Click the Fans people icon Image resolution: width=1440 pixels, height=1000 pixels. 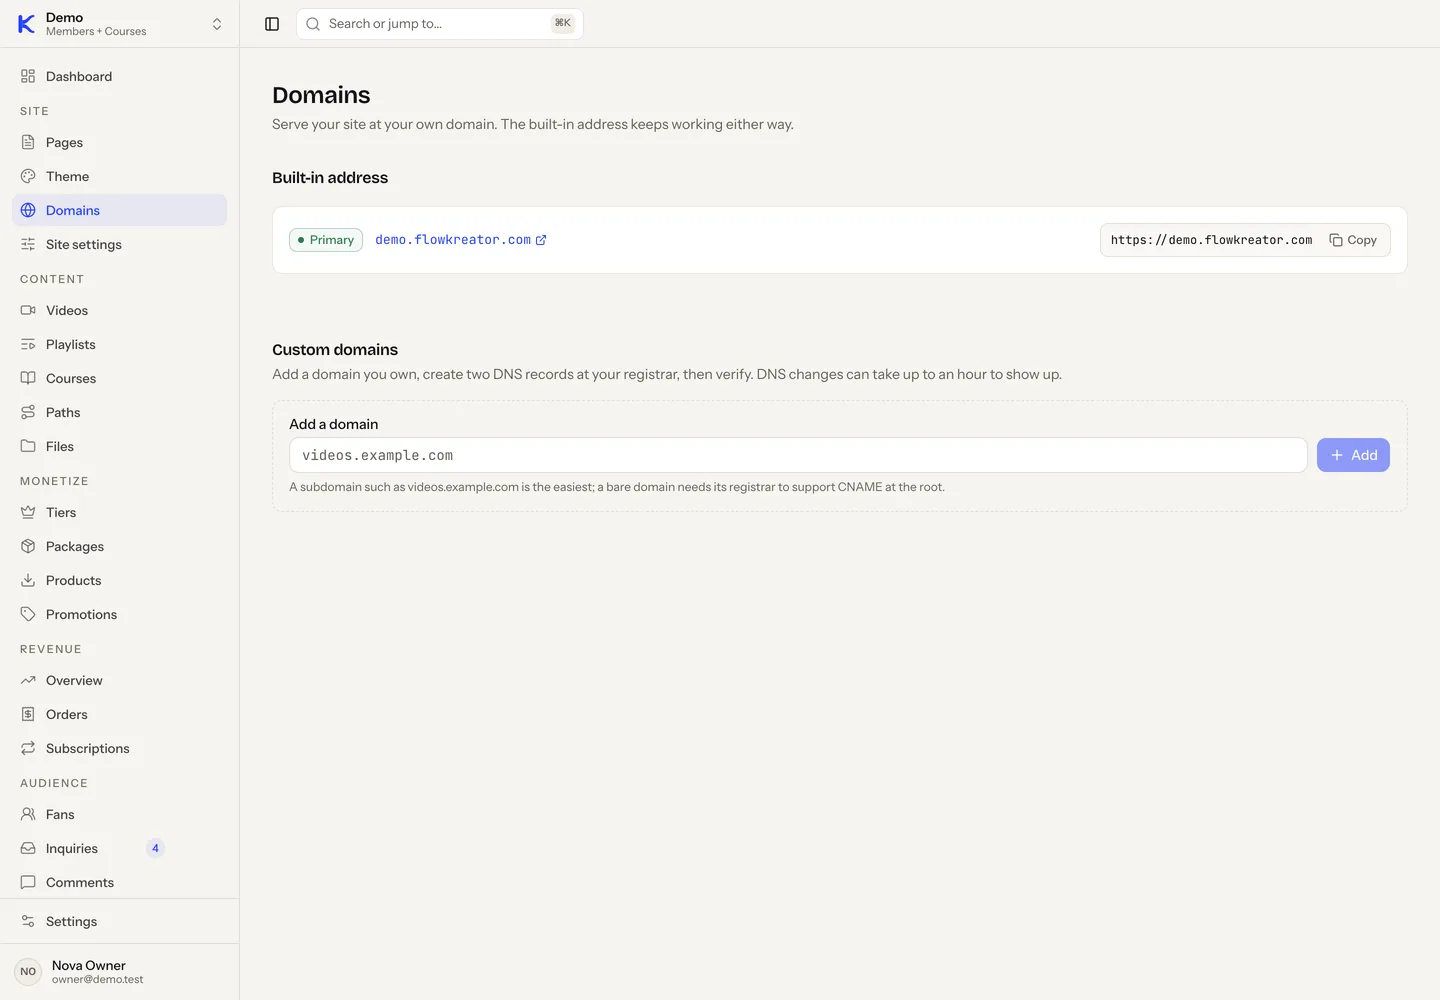click(28, 814)
